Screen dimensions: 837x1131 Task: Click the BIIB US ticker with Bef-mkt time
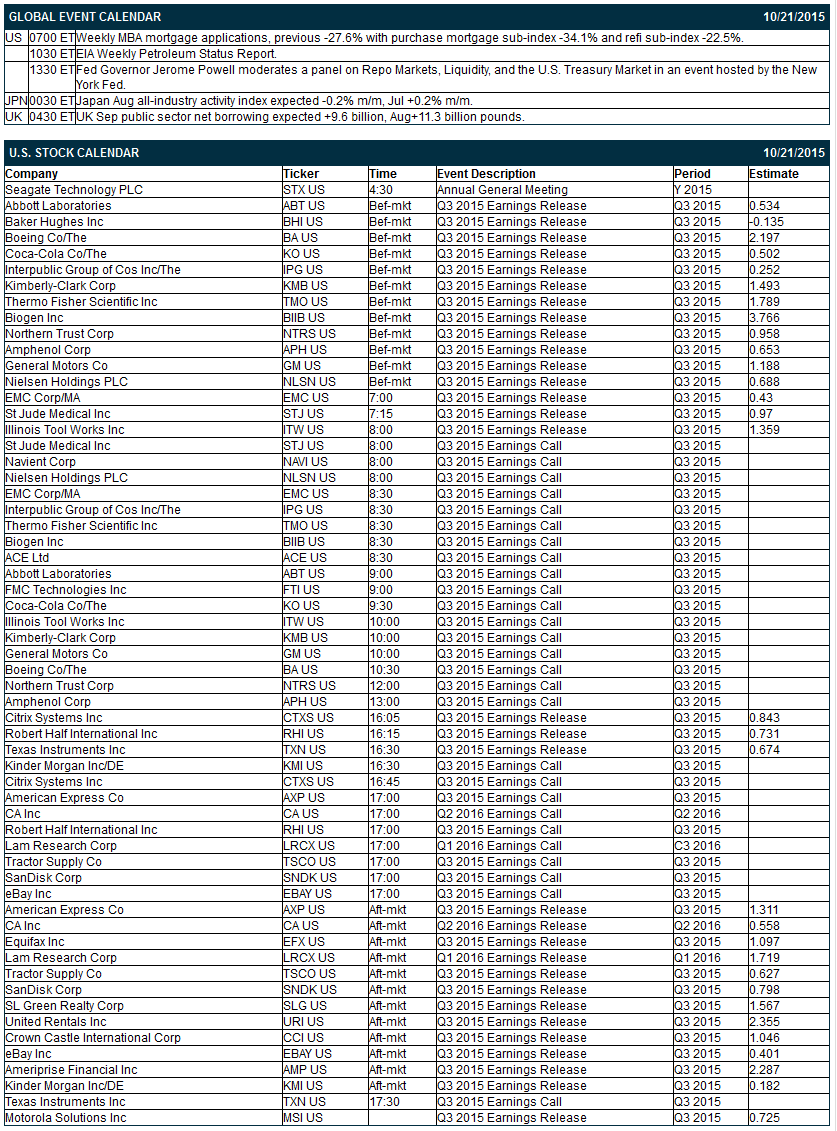304,317
